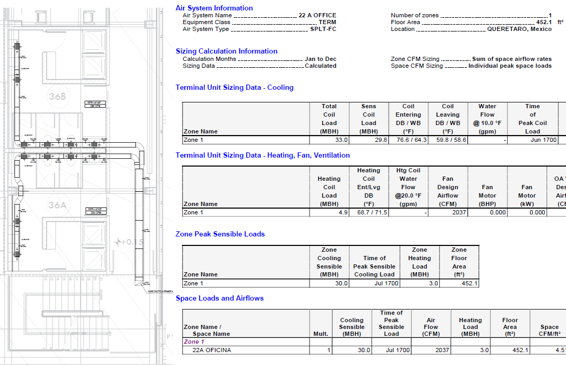Select the Fan Design Airflow value 2037

[x=459, y=213]
